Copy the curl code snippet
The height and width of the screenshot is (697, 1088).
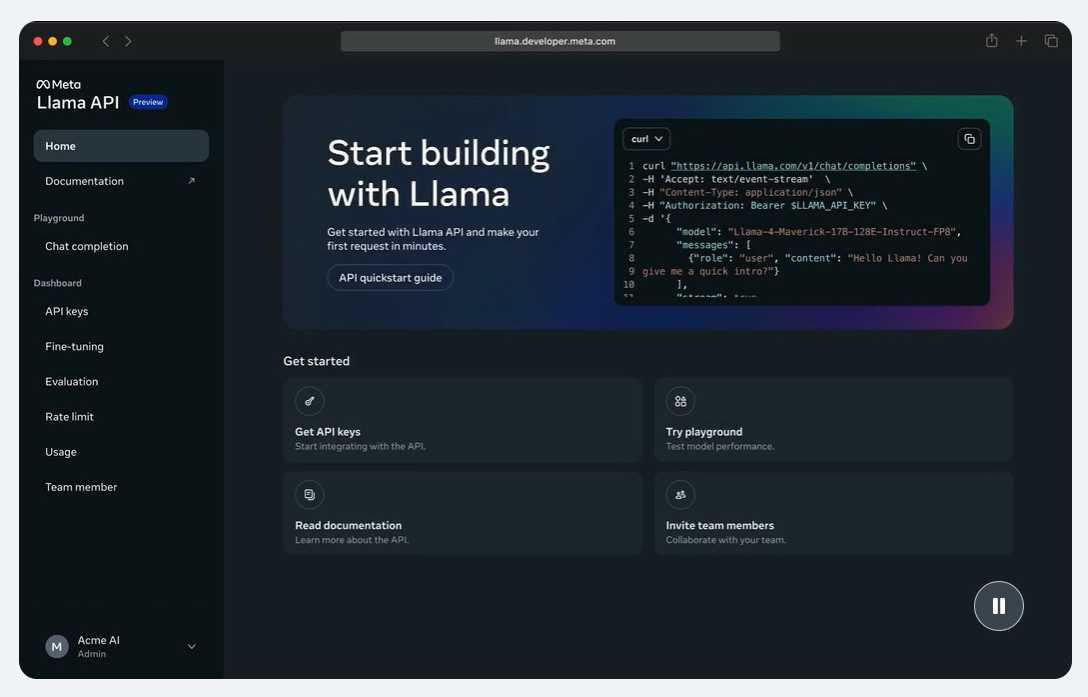click(969, 139)
